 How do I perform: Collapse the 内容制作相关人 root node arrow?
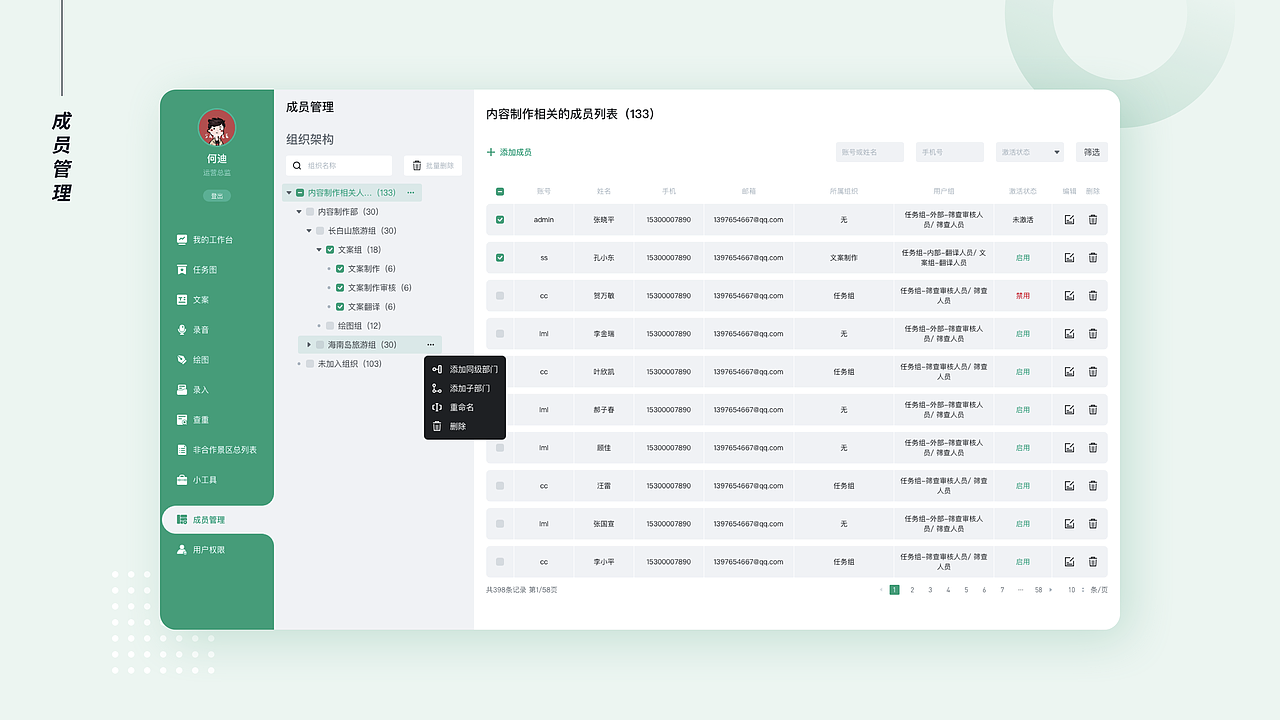point(289,193)
